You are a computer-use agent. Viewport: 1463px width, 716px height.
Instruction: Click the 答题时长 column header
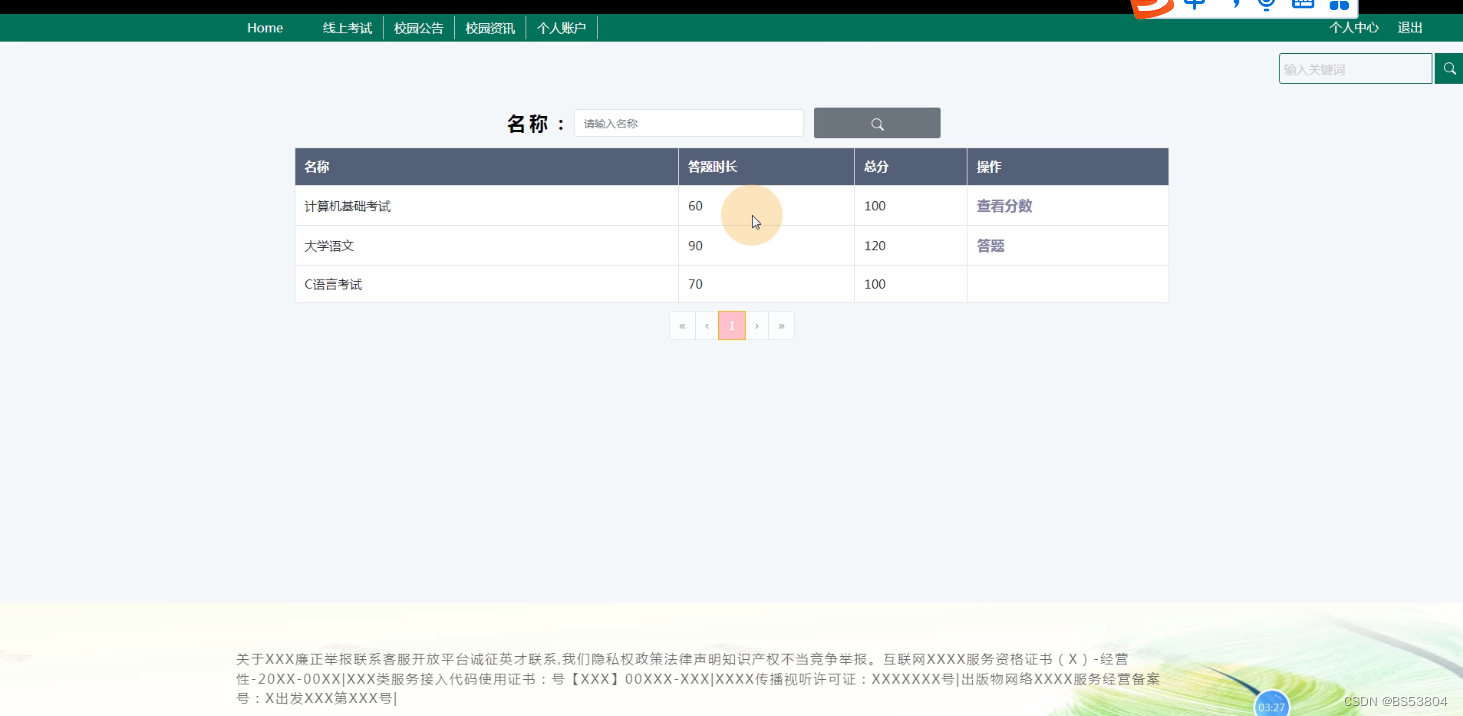point(767,167)
